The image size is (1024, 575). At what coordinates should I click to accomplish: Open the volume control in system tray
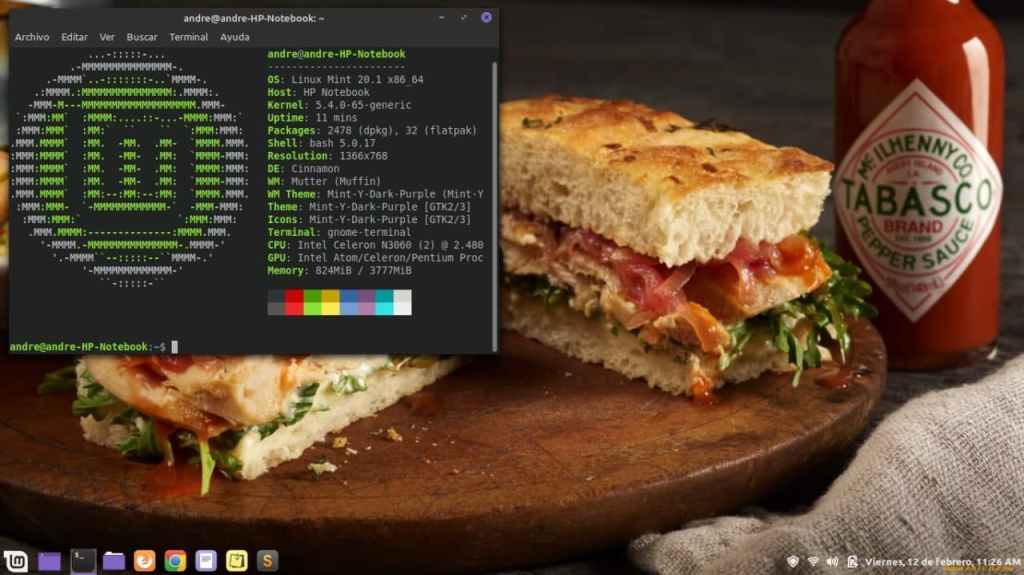click(832, 562)
